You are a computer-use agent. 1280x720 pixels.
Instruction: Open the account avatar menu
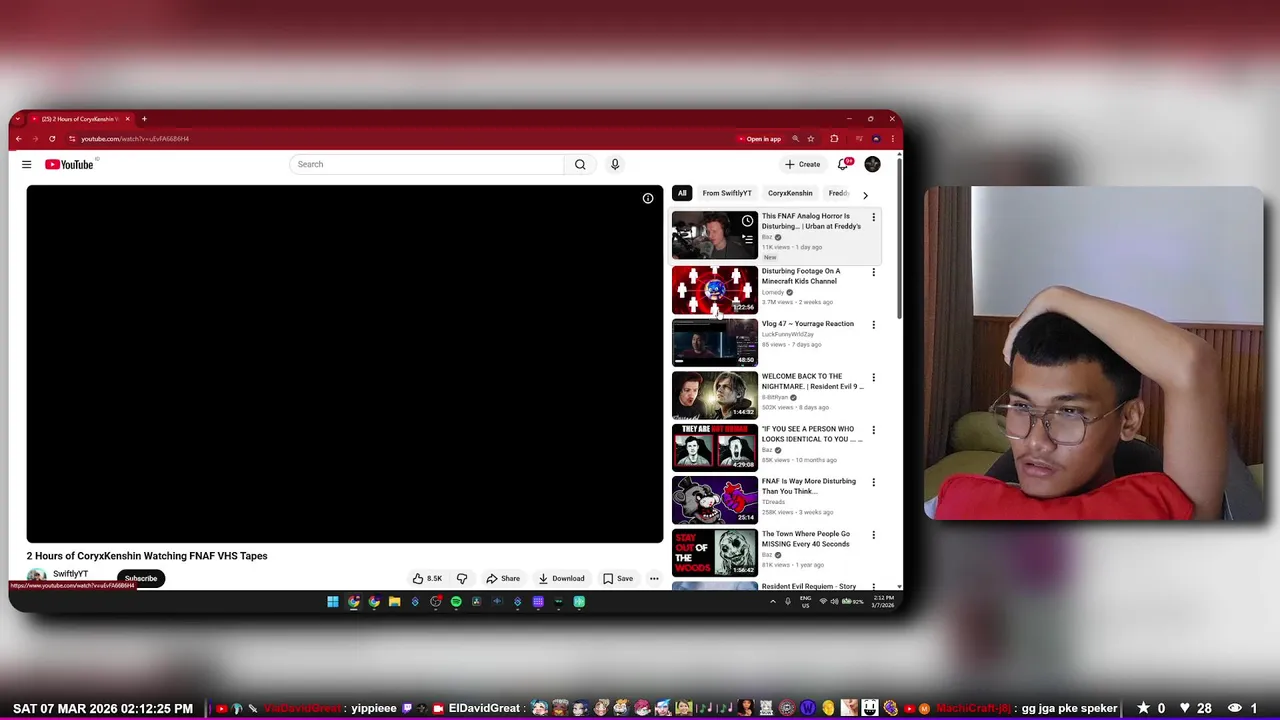[x=872, y=164]
